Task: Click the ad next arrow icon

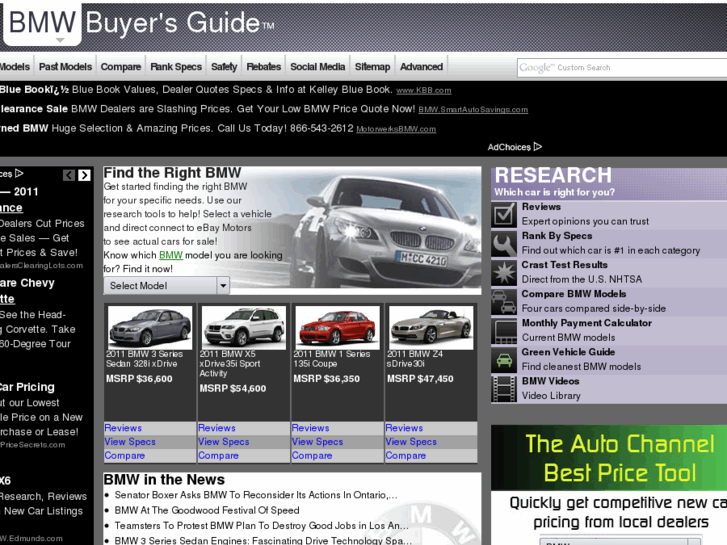Action: coord(84,175)
